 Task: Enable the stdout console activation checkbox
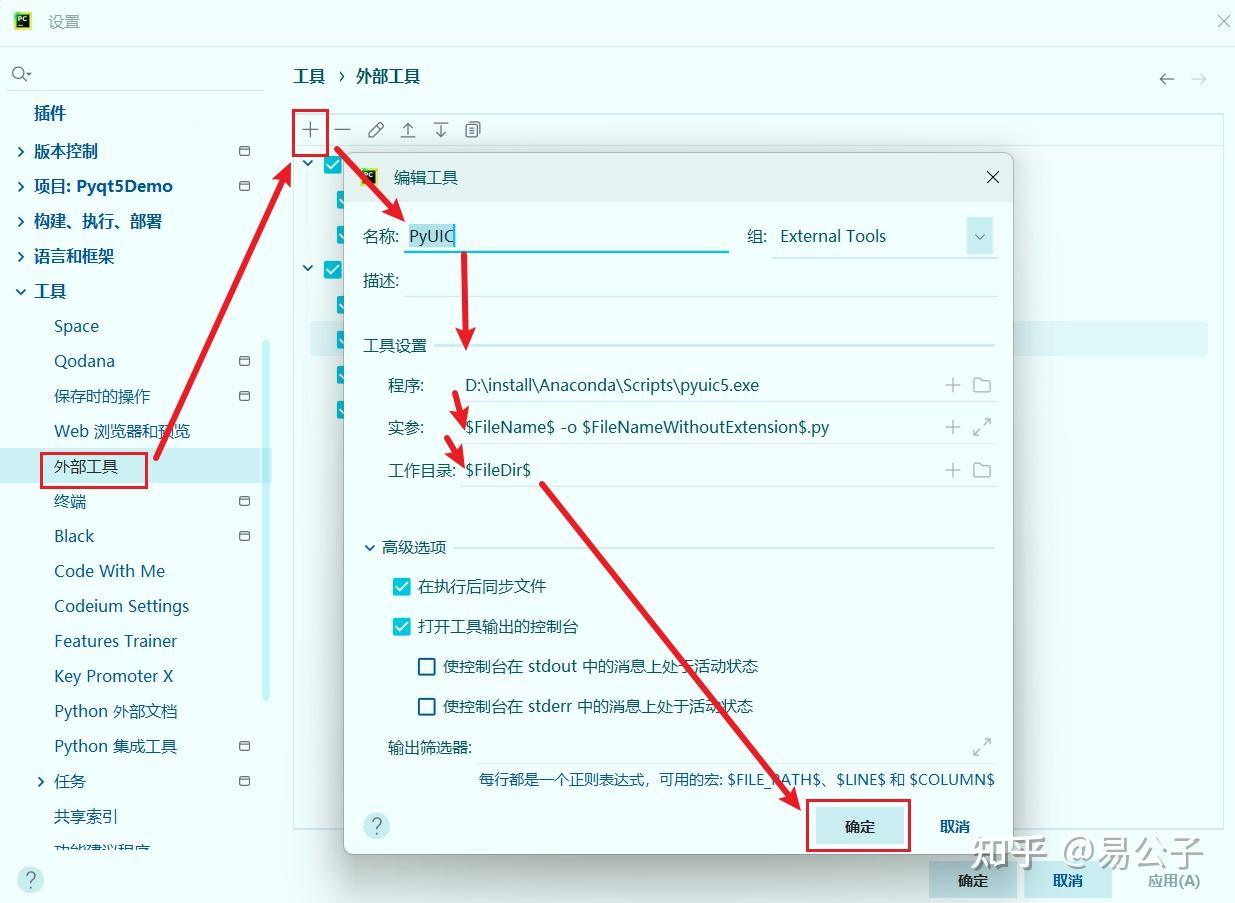pos(427,666)
